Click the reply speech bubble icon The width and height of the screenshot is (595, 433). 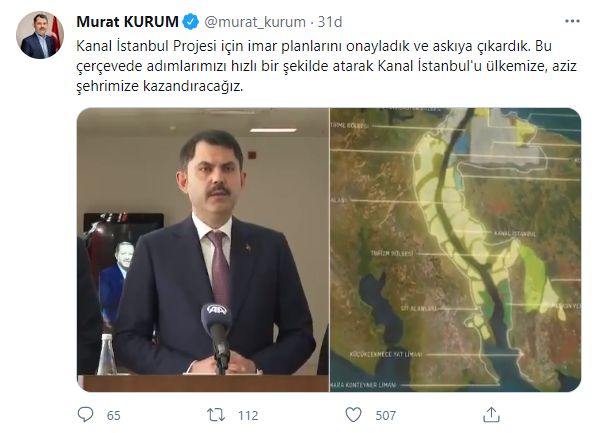[x=85, y=414]
